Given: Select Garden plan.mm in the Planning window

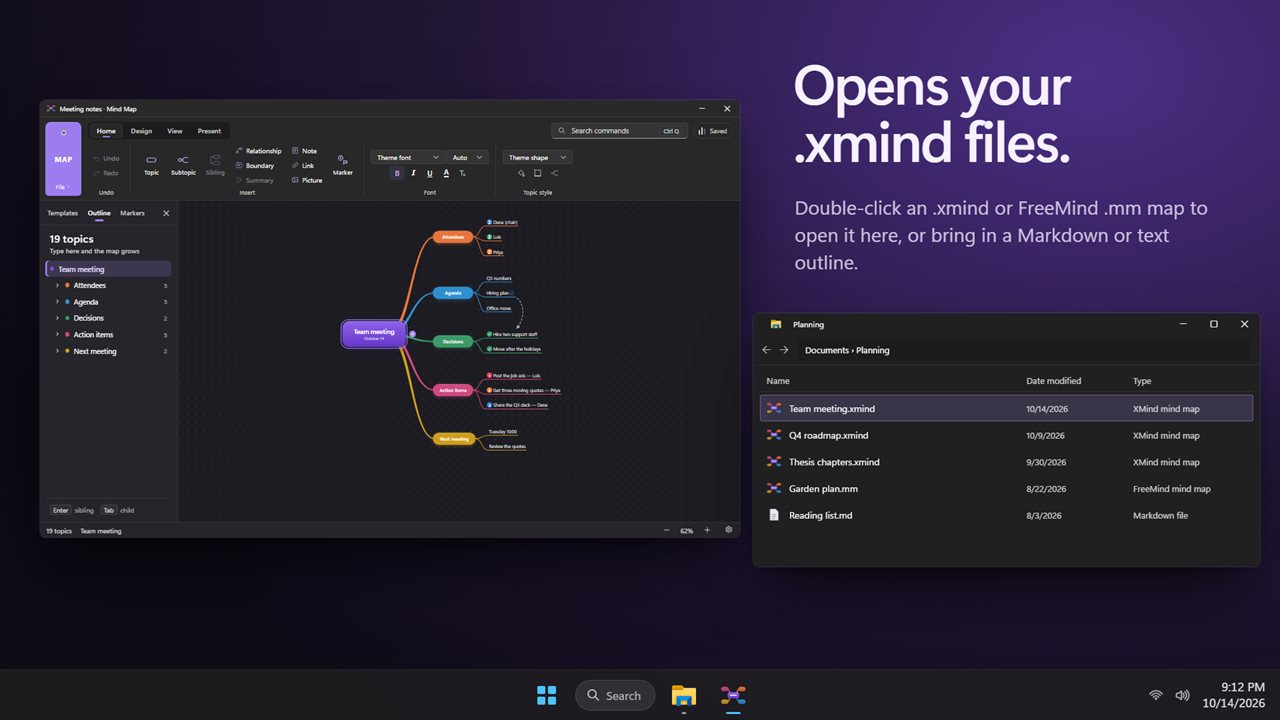Looking at the screenshot, I should pos(1006,489).
